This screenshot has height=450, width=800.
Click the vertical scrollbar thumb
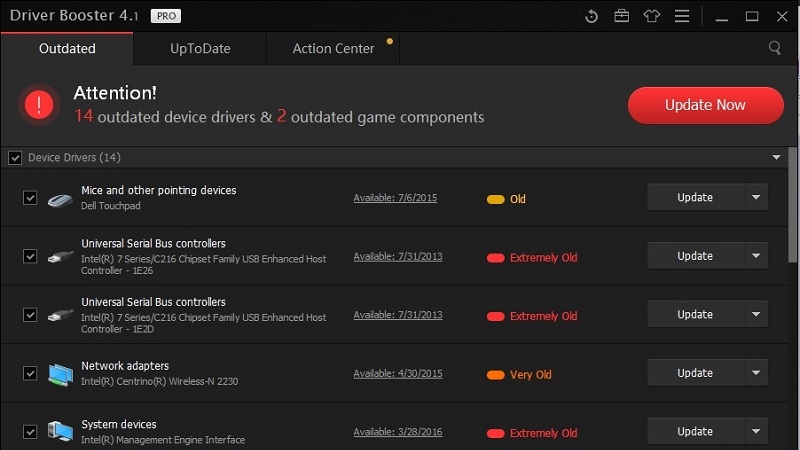pos(792,205)
